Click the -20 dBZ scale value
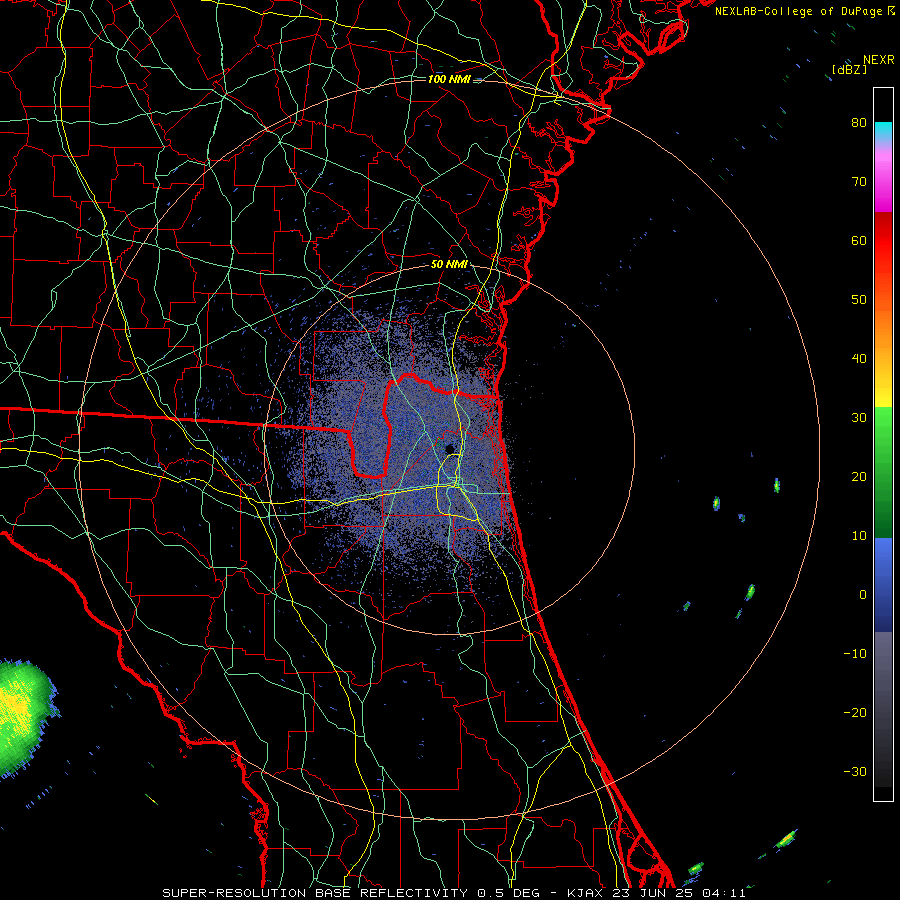 pos(855,712)
